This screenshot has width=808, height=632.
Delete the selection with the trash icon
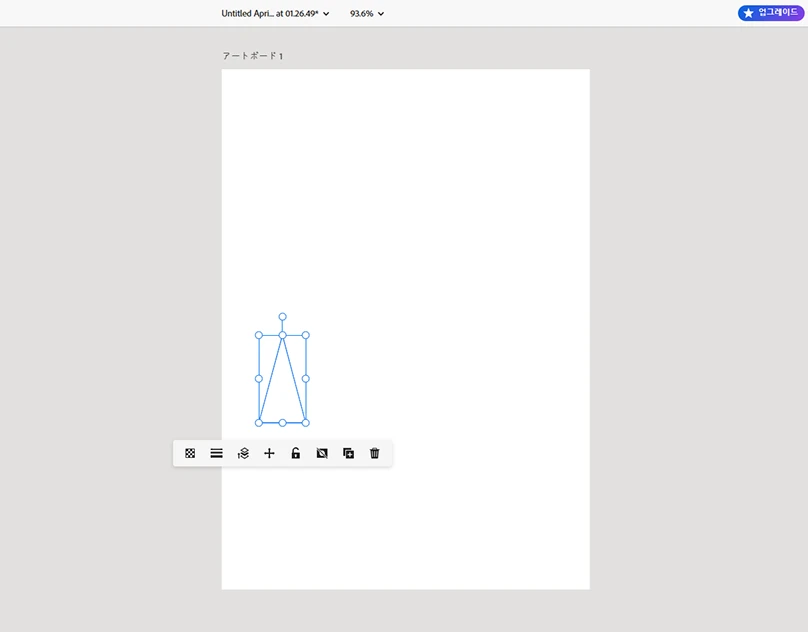pyautogui.click(x=374, y=453)
